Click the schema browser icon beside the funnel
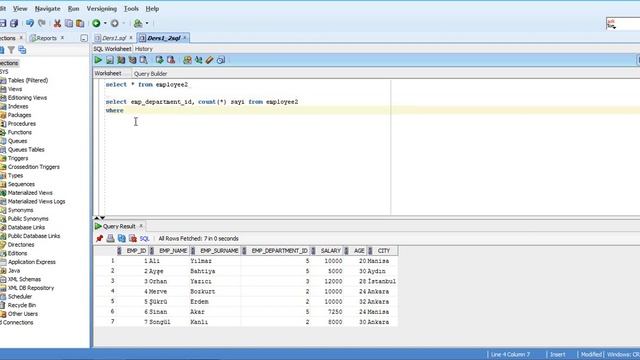Image resolution: width=640 pixels, height=360 pixels. pos(22,50)
